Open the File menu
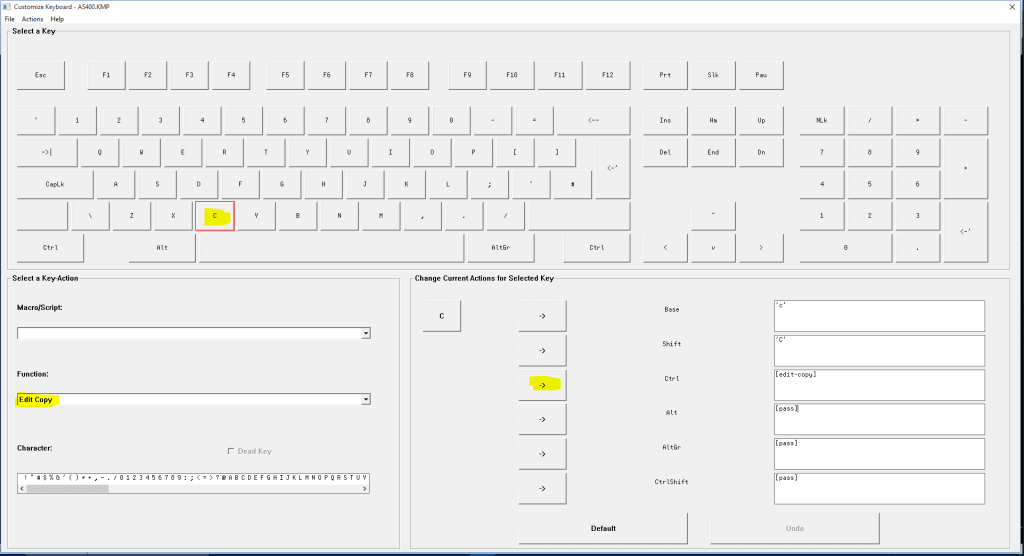1024x556 pixels. pos(10,19)
